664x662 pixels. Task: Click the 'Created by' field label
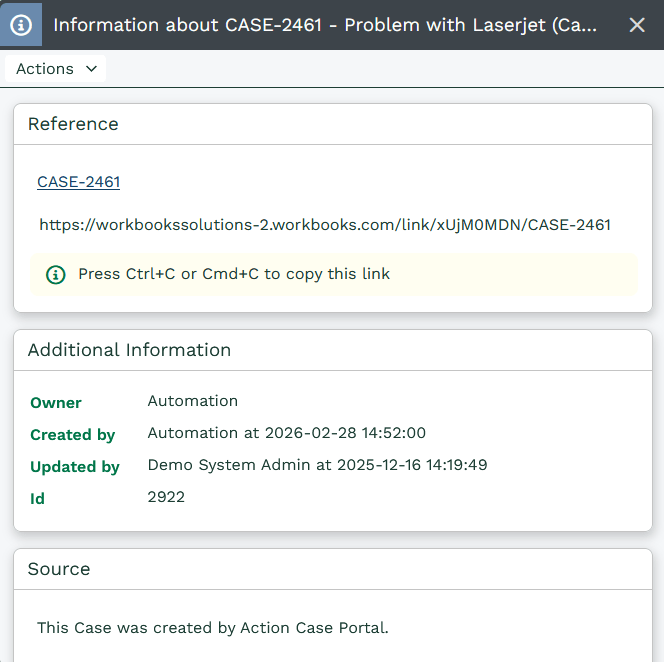tap(72, 435)
